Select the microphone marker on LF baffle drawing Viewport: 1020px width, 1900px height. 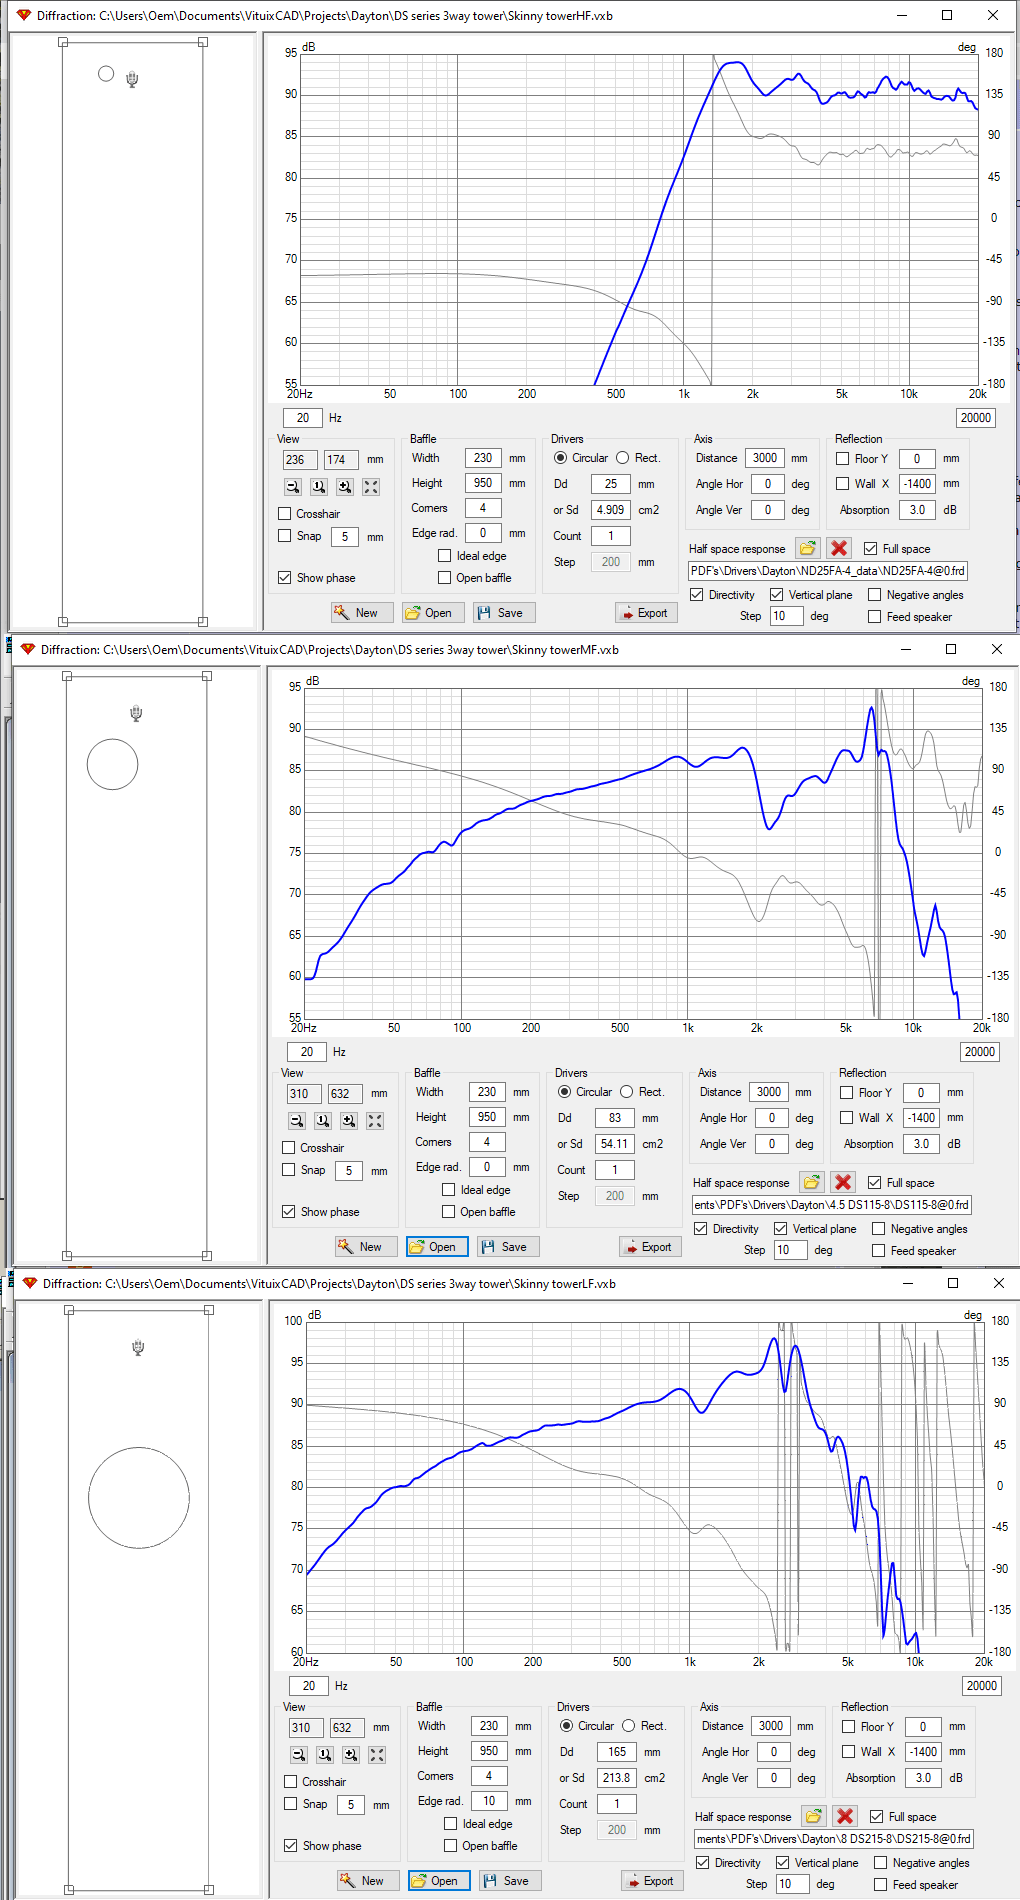138,1347
